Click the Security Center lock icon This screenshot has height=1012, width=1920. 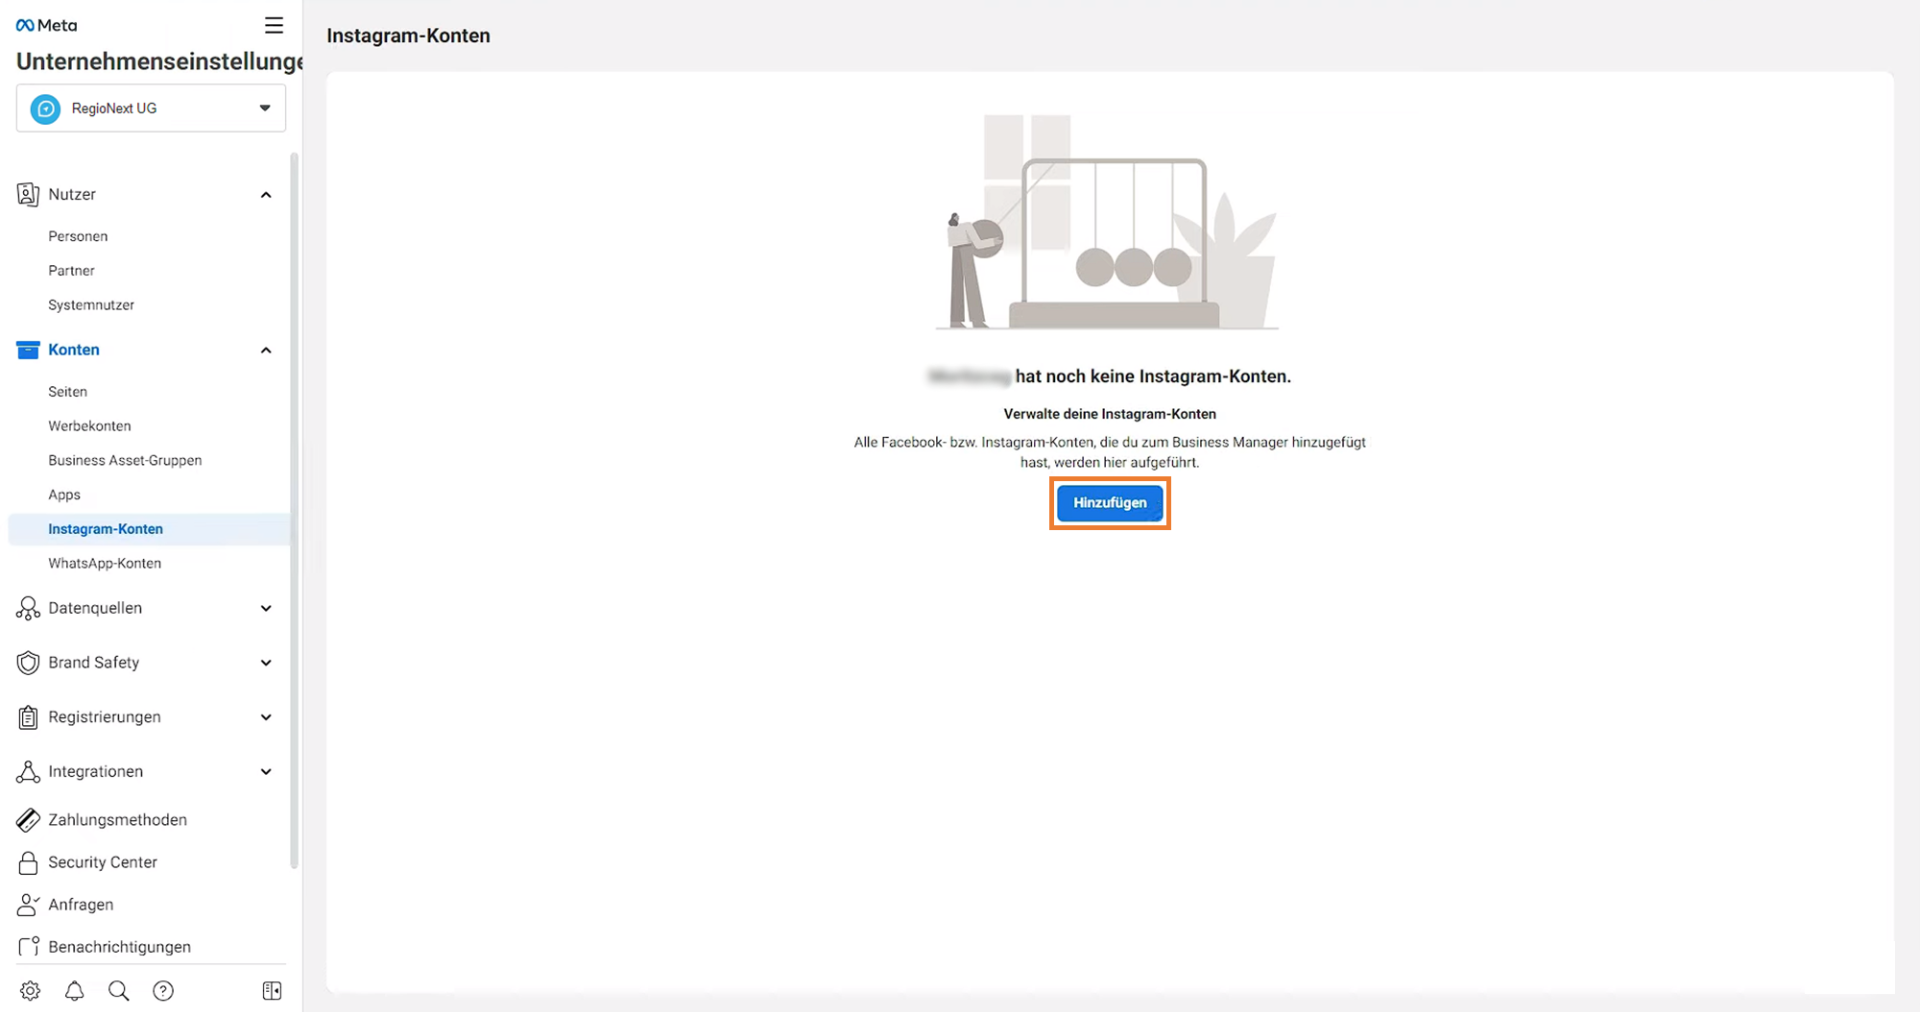coord(28,862)
